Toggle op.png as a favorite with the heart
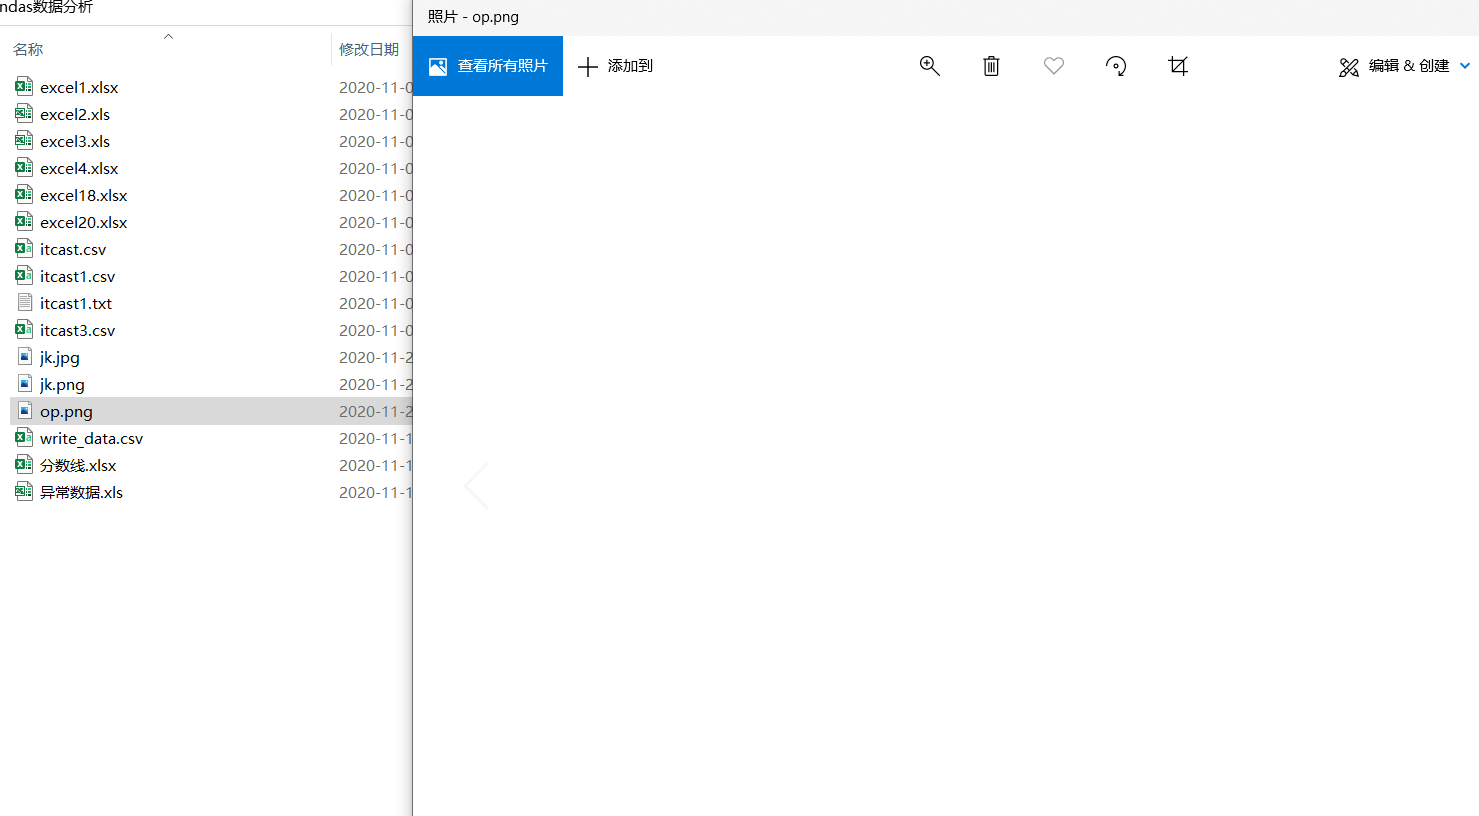The image size is (1479, 816). point(1053,65)
